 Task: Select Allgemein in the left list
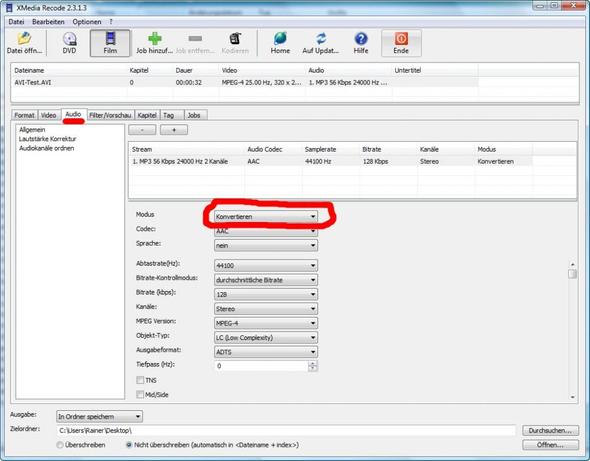32,130
